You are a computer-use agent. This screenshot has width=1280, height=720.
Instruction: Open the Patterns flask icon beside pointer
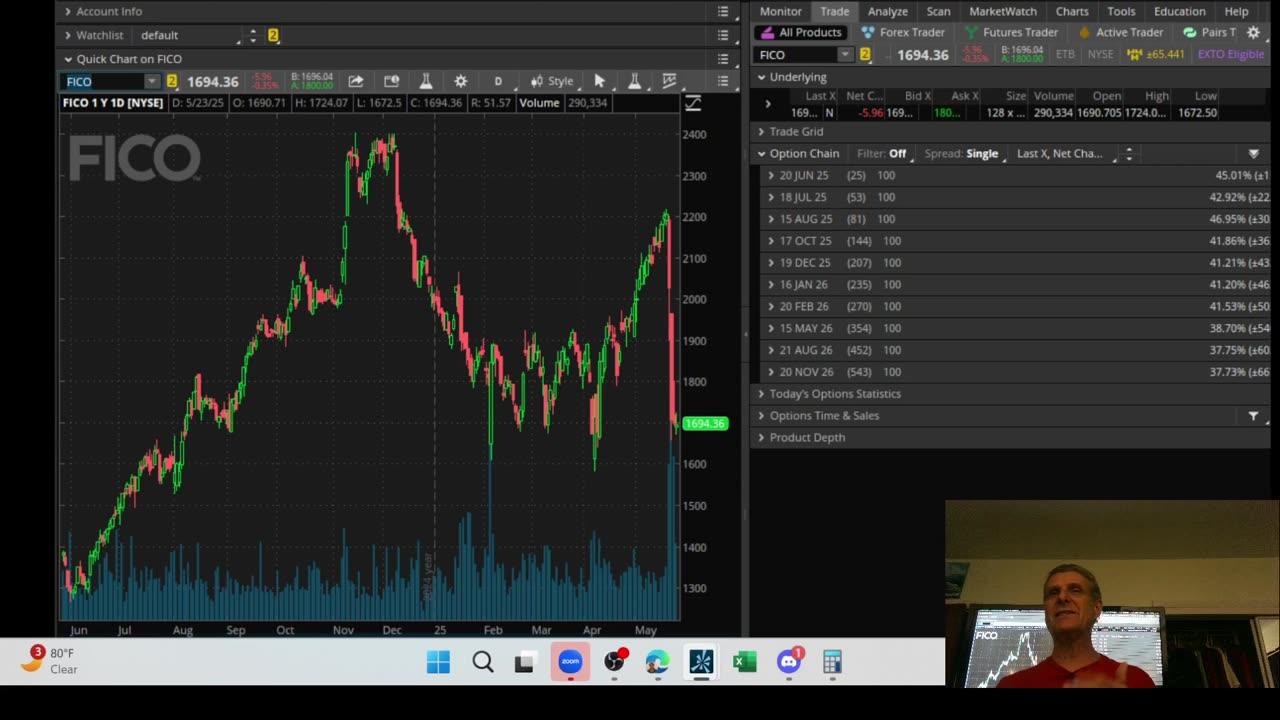pos(634,81)
